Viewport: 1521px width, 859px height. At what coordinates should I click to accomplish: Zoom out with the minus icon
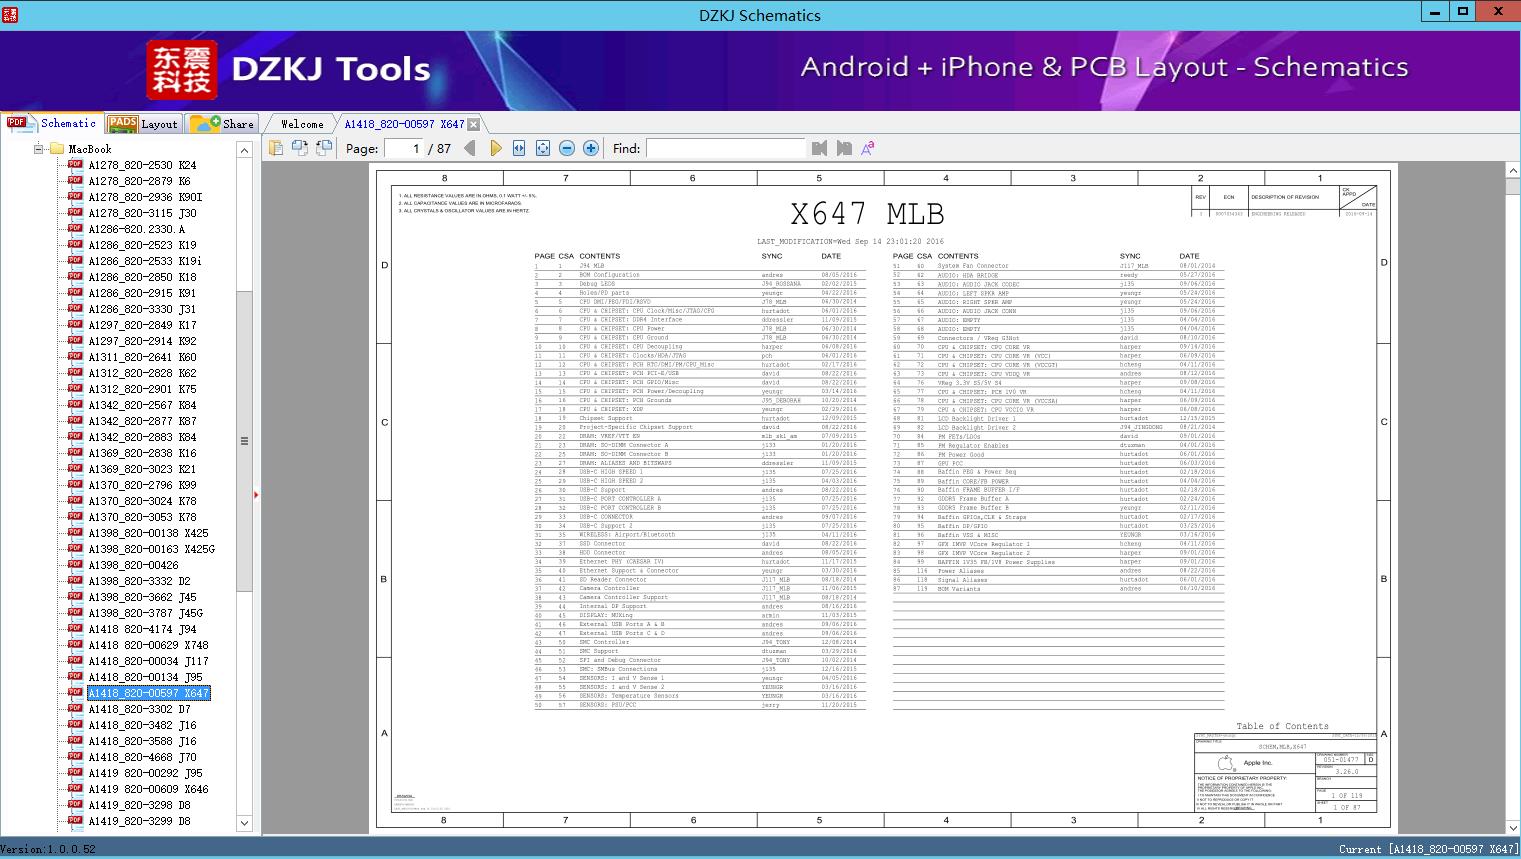coord(567,148)
